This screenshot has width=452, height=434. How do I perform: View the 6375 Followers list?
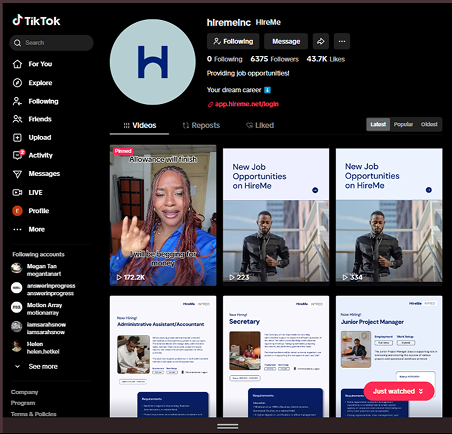[275, 59]
